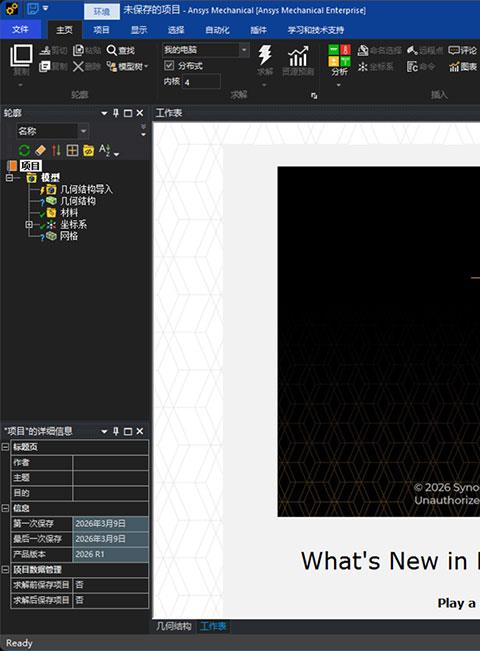Switch to the Automation (自动化) ribbon tab
This screenshot has height=651, width=480.
click(217, 30)
